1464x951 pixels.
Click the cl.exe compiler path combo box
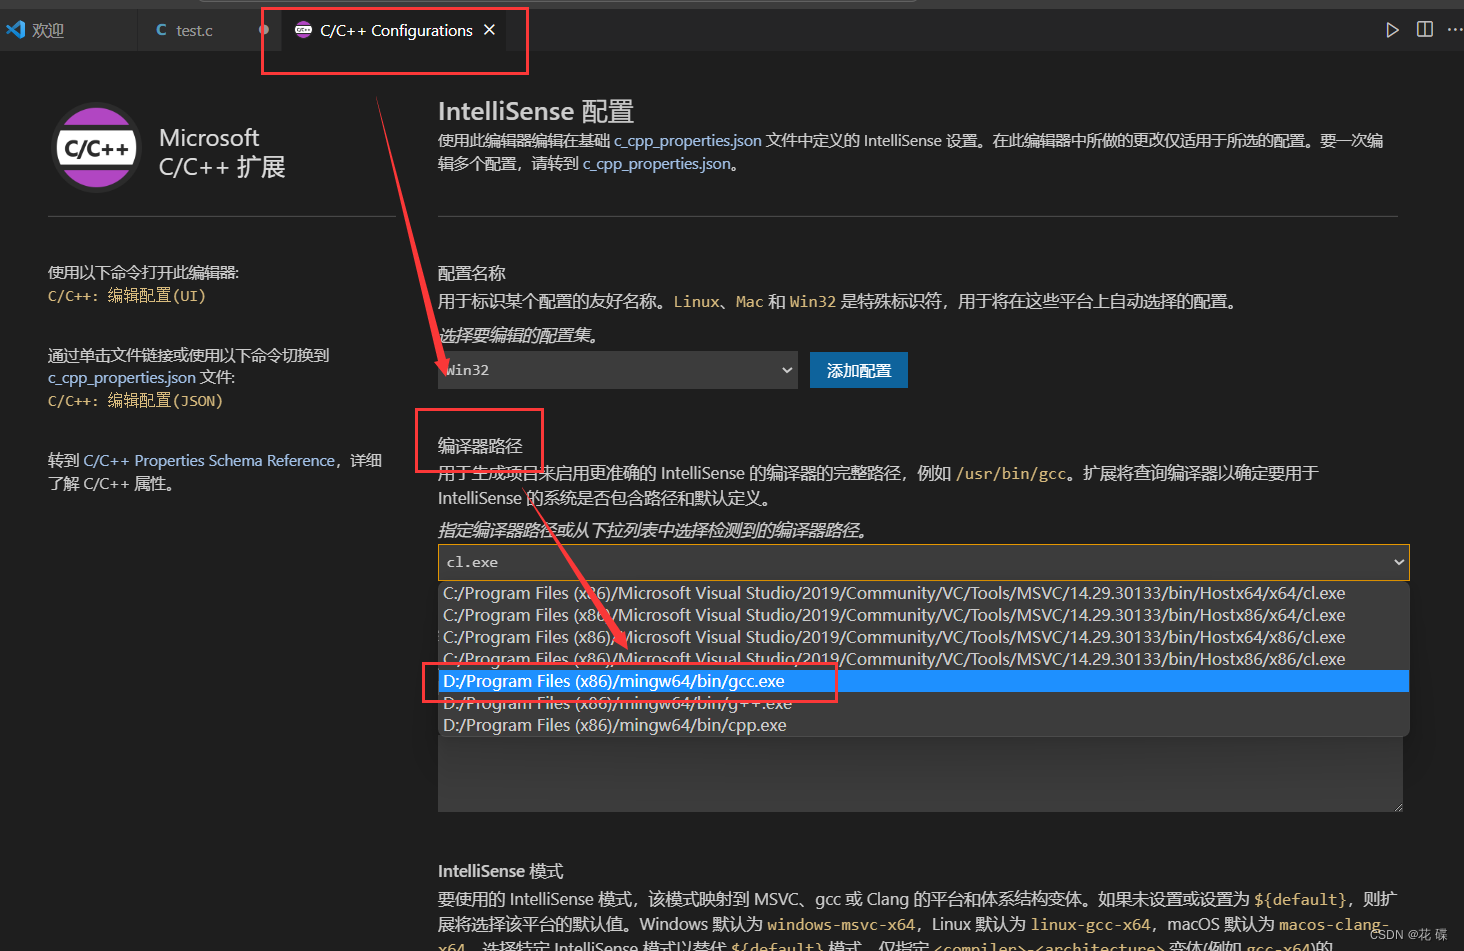point(924,563)
